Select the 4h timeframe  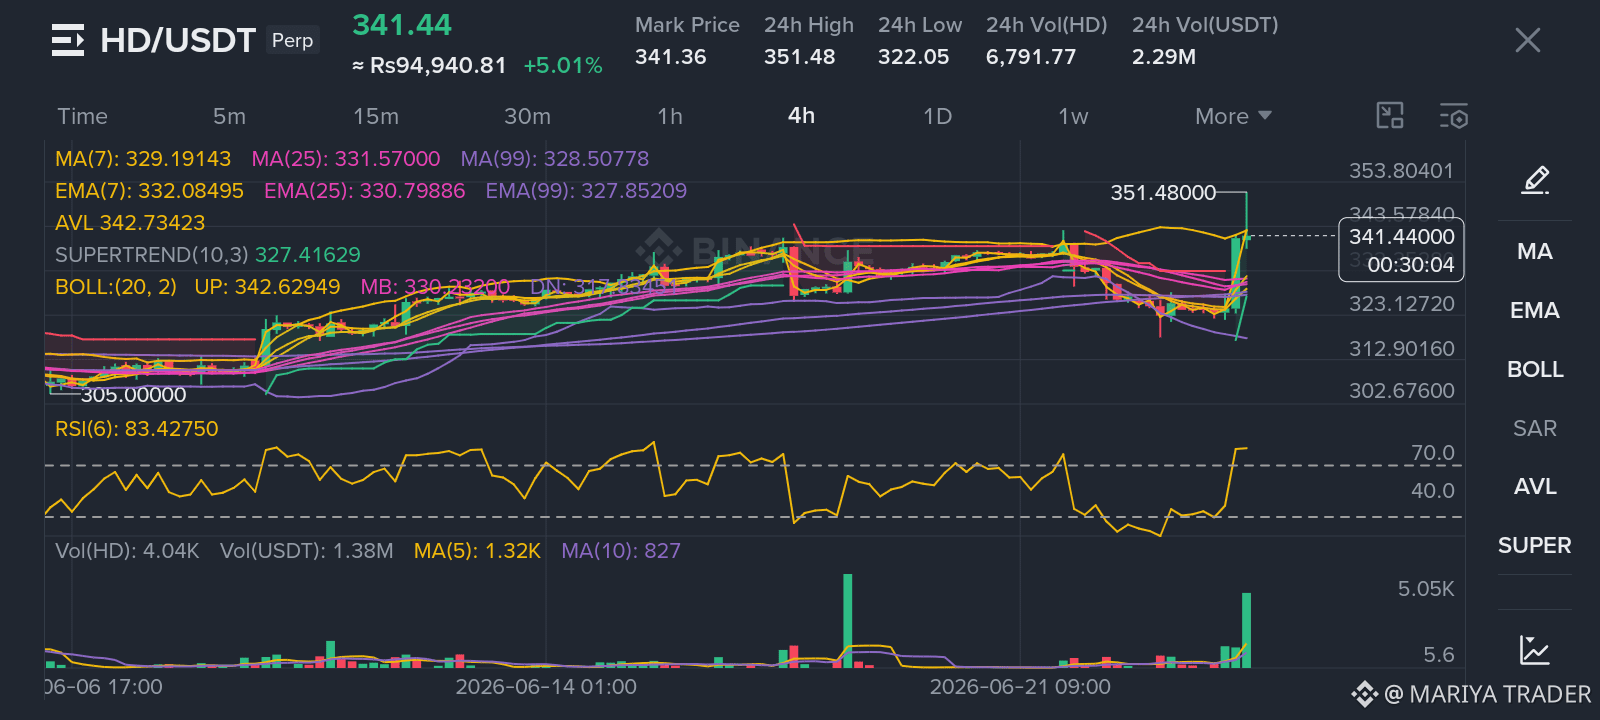(x=801, y=116)
